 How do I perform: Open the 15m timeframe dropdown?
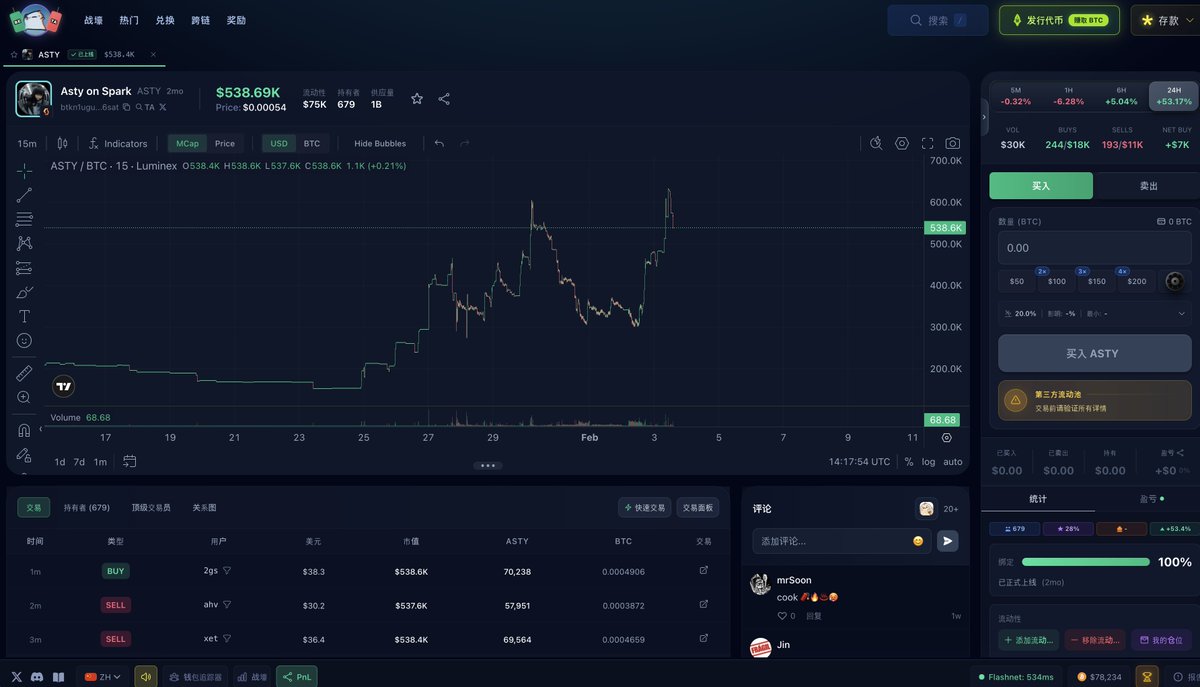27,143
